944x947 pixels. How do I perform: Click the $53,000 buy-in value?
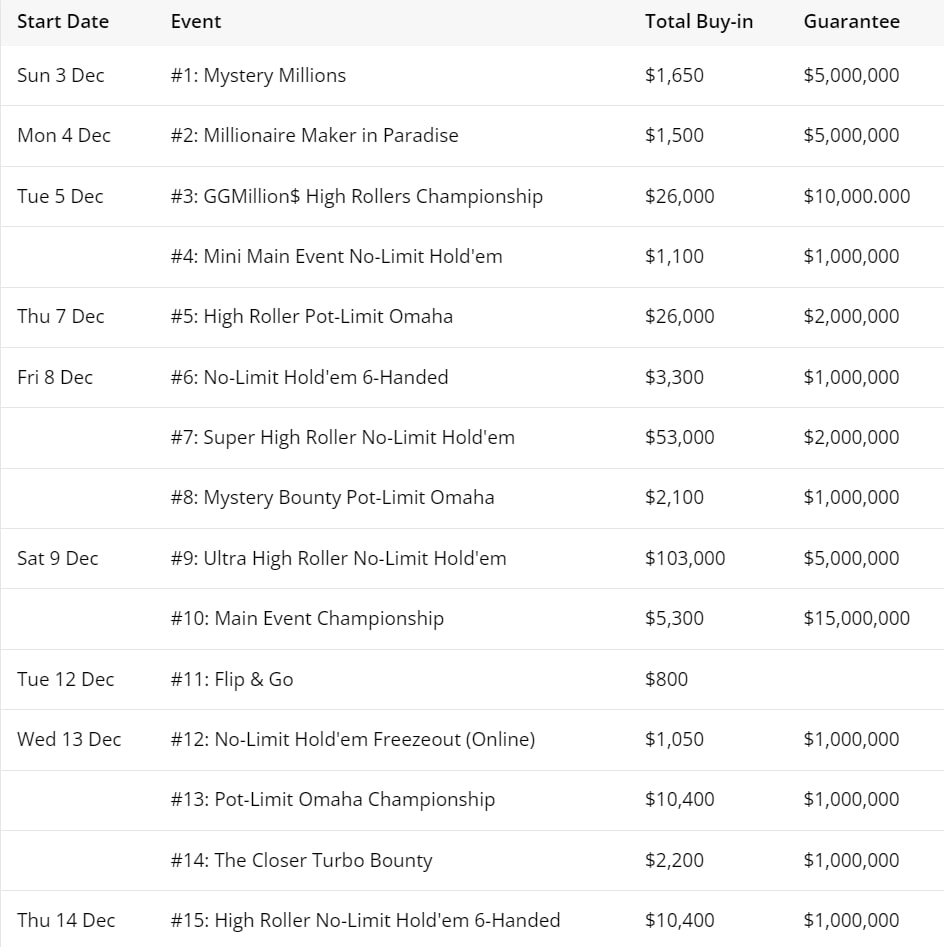pyautogui.click(x=680, y=437)
